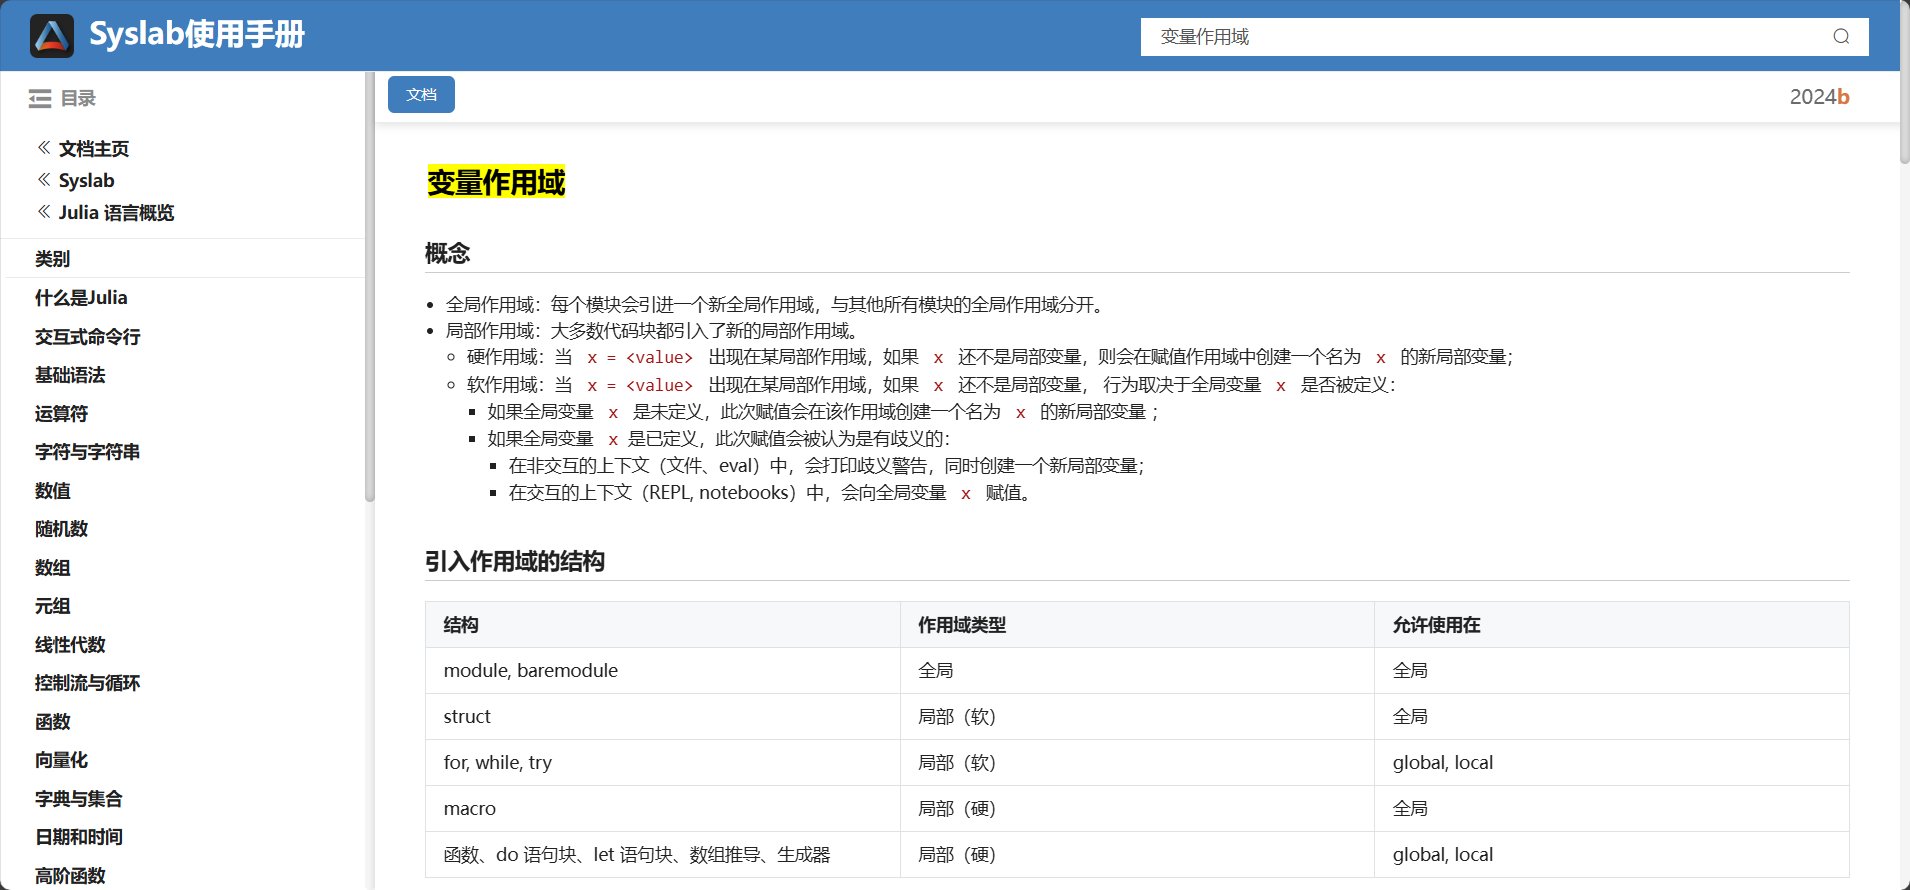The height and width of the screenshot is (890, 1910).
Task: Go to 文档主页
Action: point(94,149)
